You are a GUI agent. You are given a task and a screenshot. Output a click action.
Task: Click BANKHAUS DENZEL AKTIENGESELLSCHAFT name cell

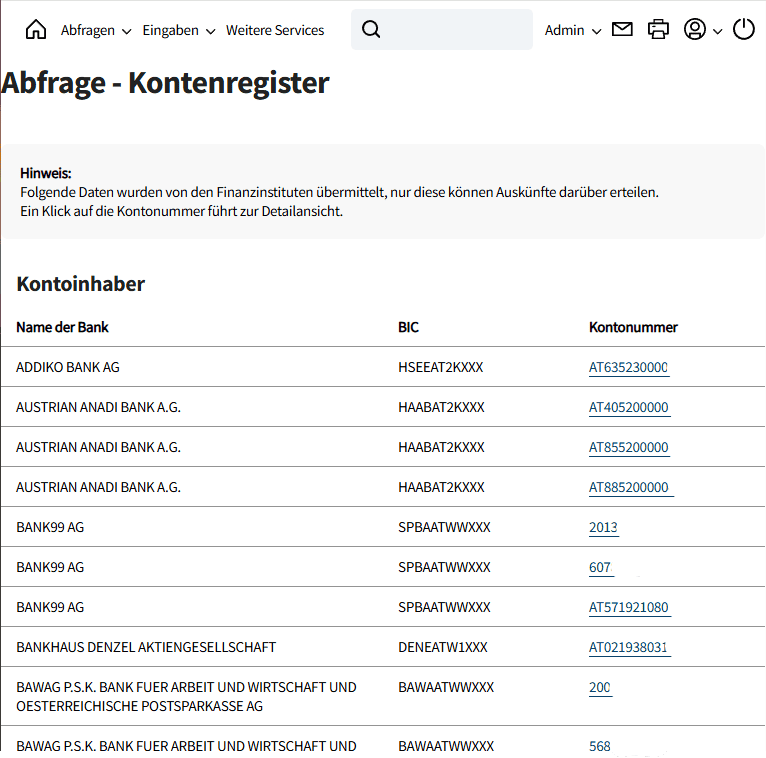click(x=146, y=648)
